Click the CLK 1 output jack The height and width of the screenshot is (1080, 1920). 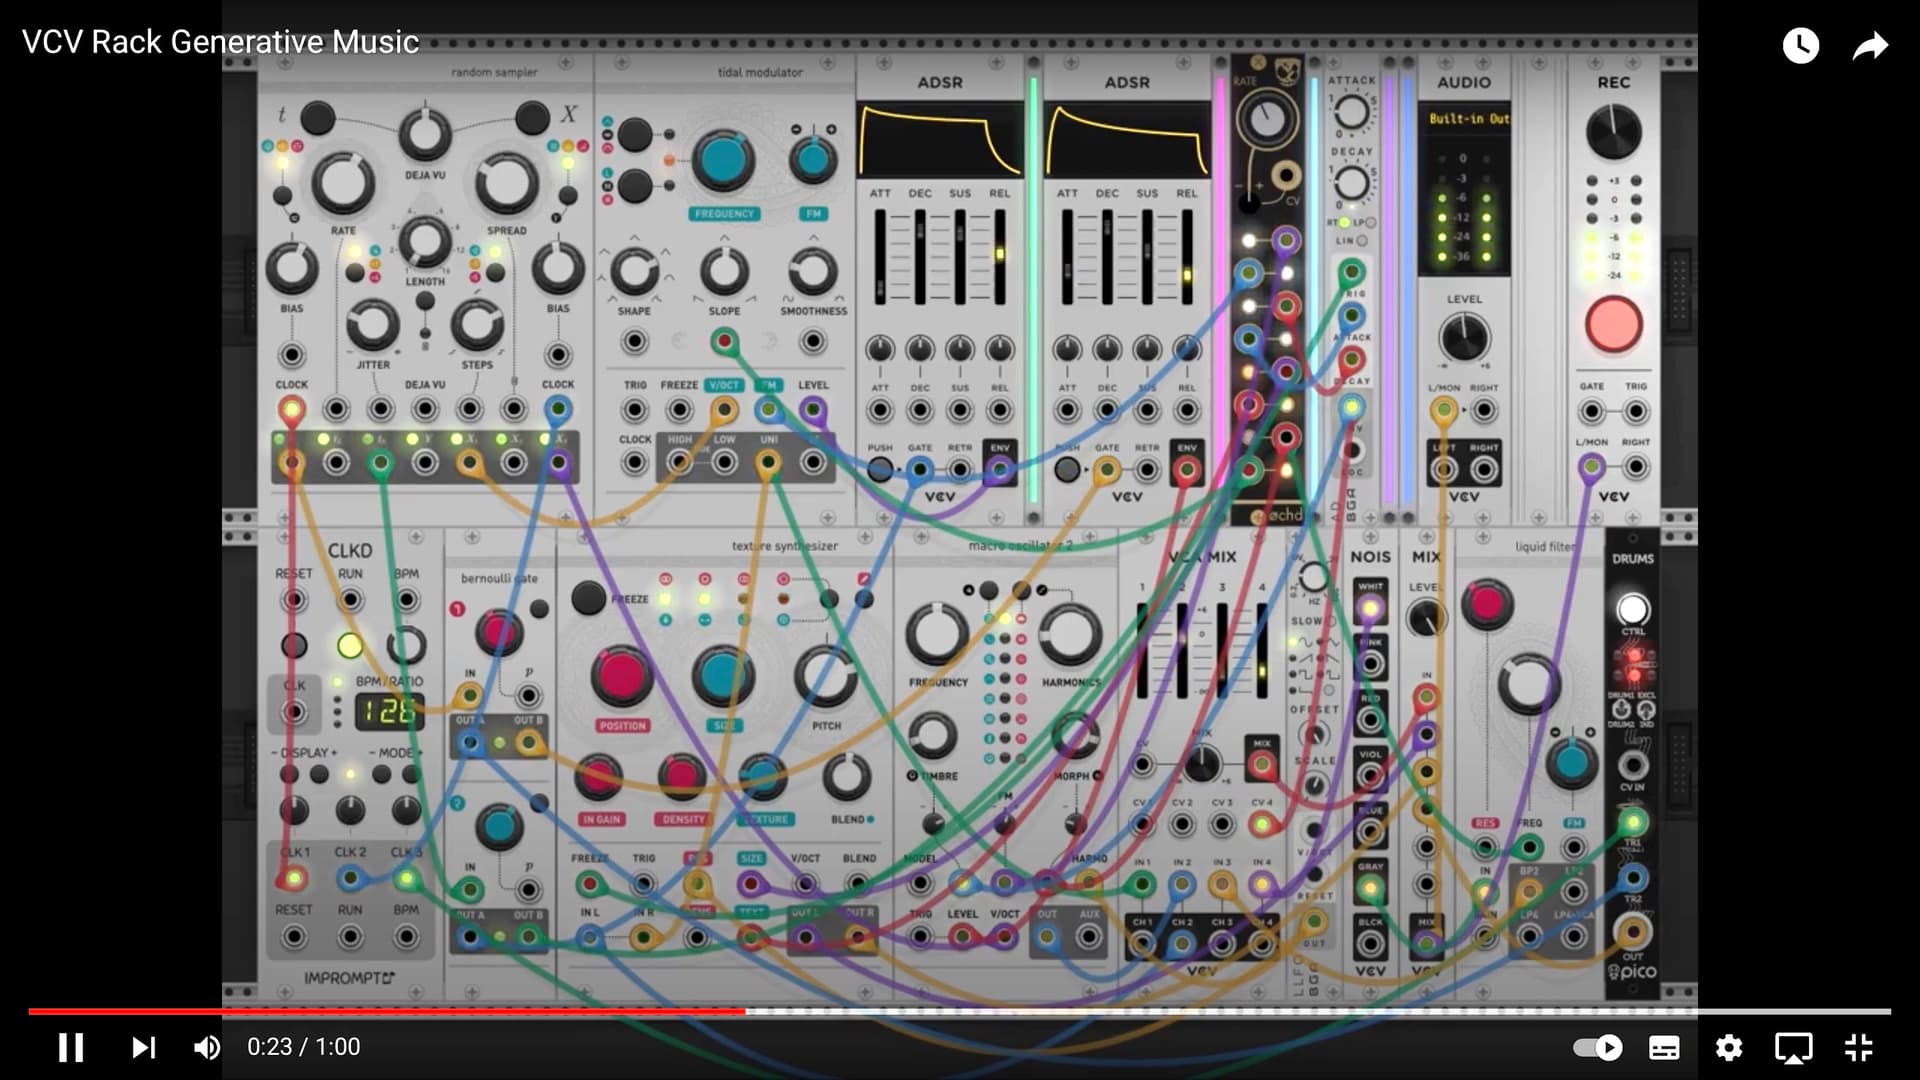tap(294, 879)
